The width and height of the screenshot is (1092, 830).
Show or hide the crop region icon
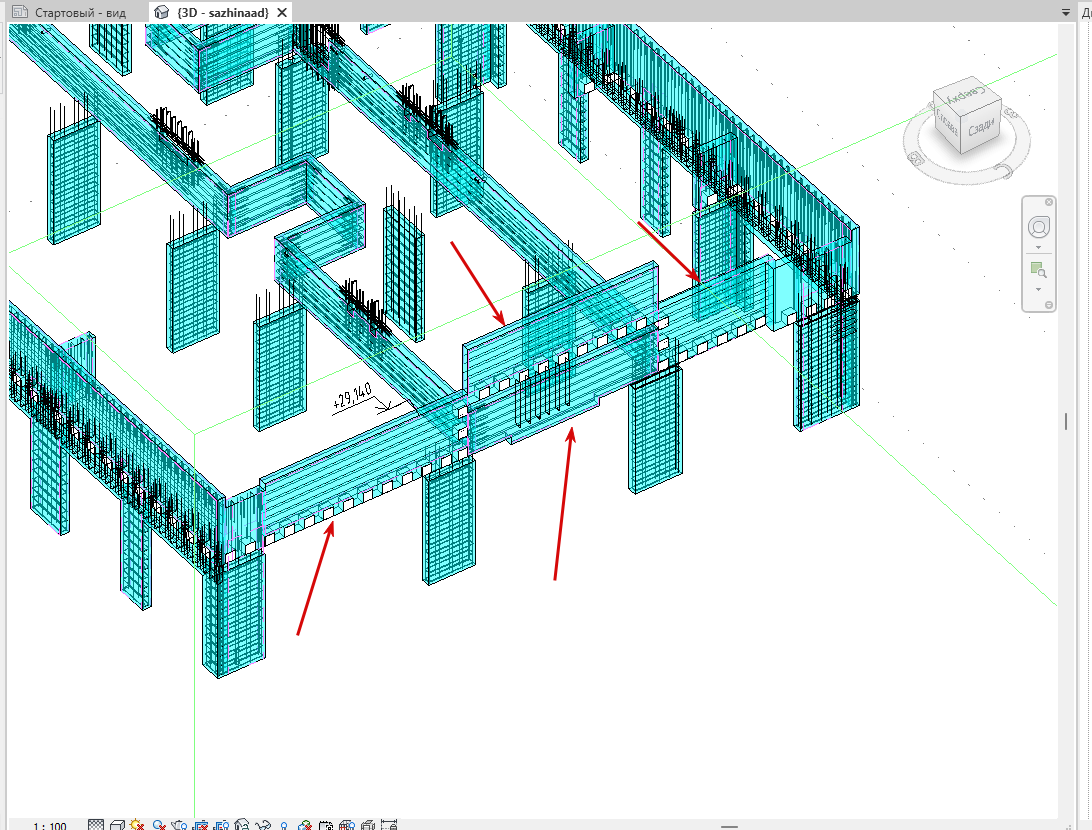tap(221, 825)
